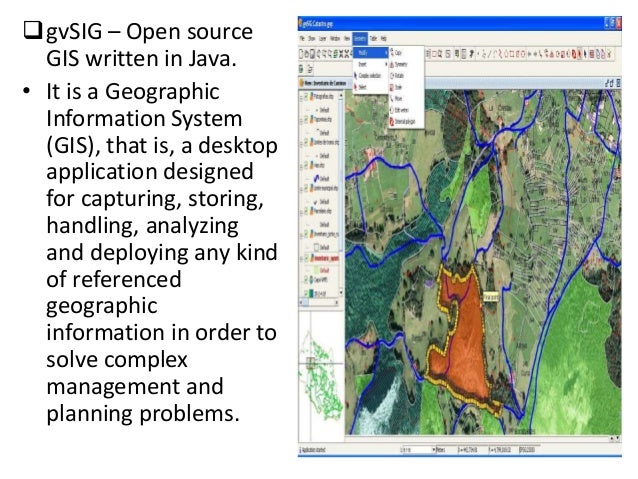Click the first icon on the second toolbar row
This screenshot has width=638, height=479.
coord(302,69)
